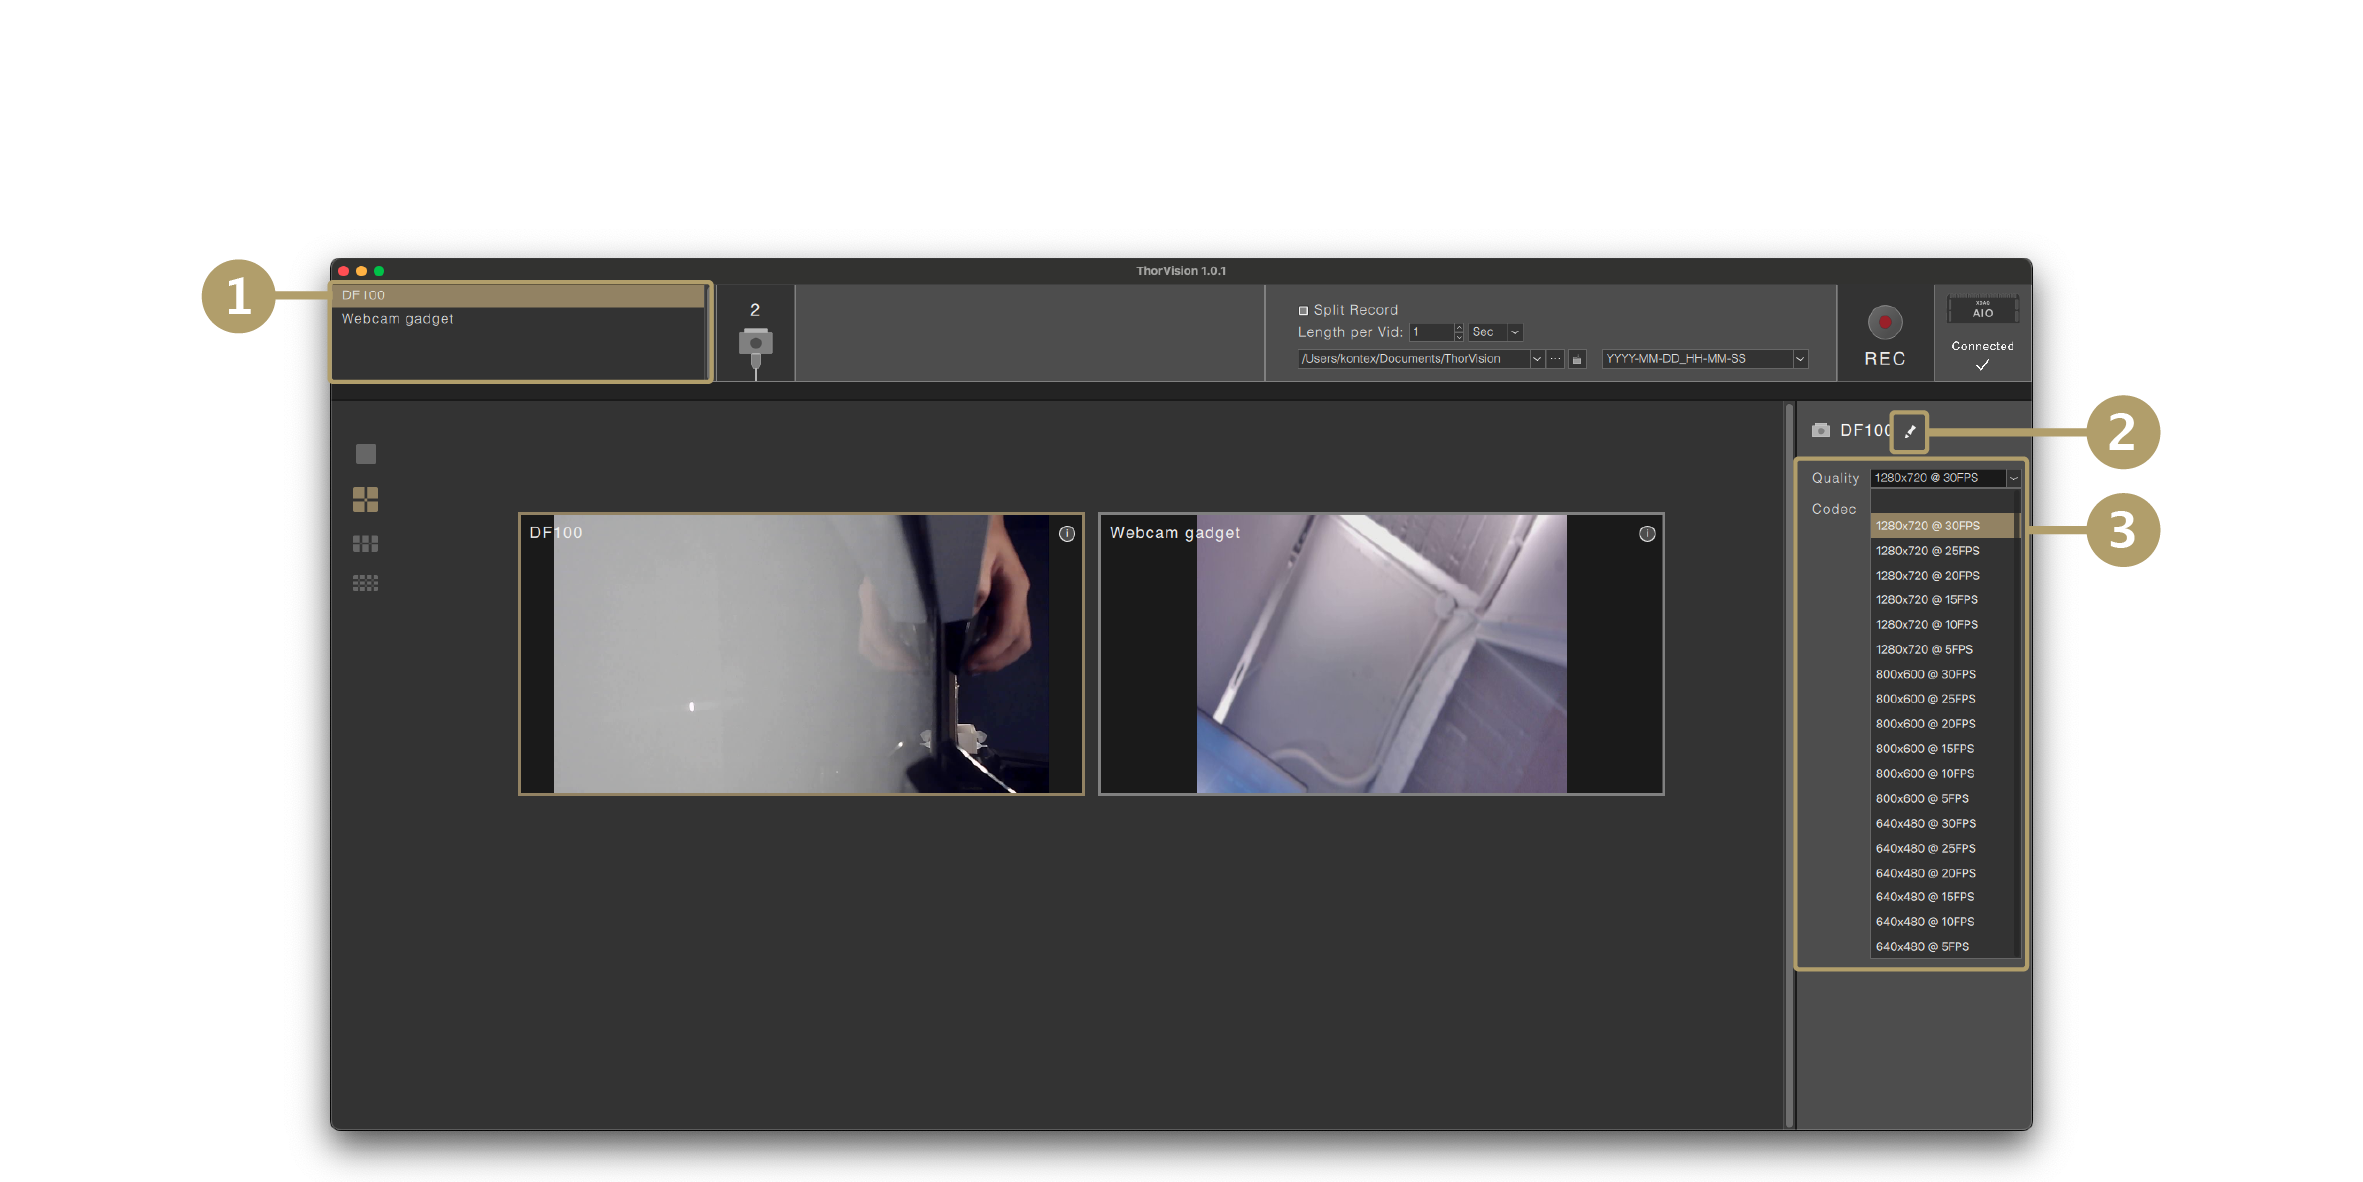Select the single view layout icon
Screen dimensions: 2363x1182
click(x=365, y=453)
